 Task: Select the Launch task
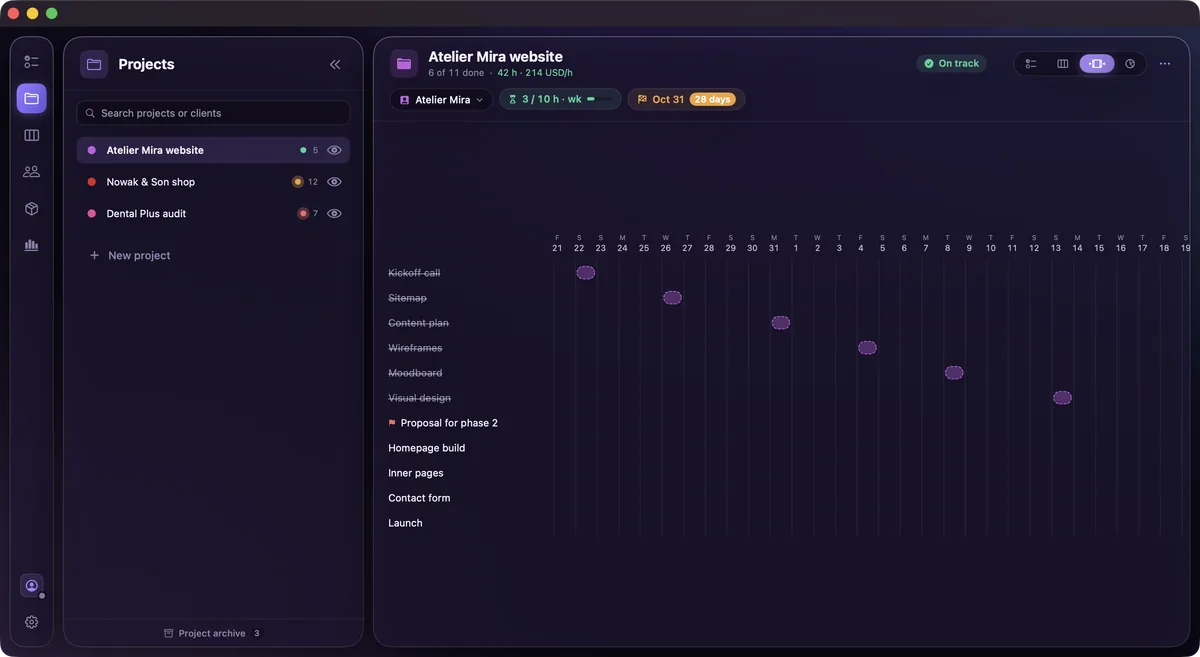[405, 523]
